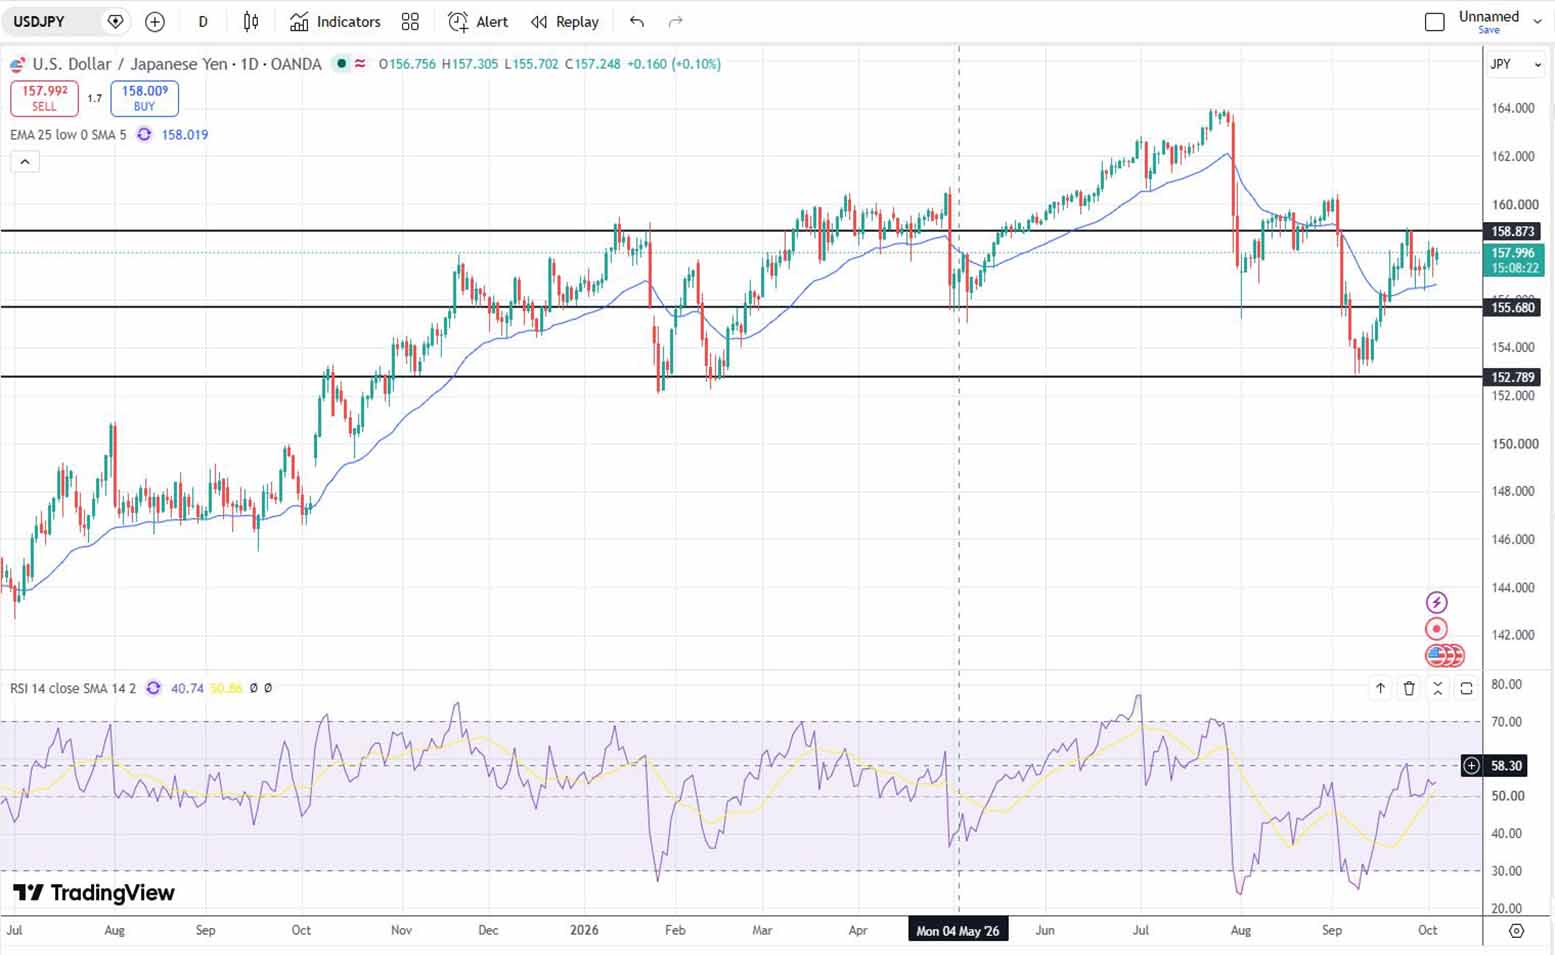The height and width of the screenshot is (955, 1555).
Task: Delete the RSI pane using trash icon
Action: [1409, 688]
